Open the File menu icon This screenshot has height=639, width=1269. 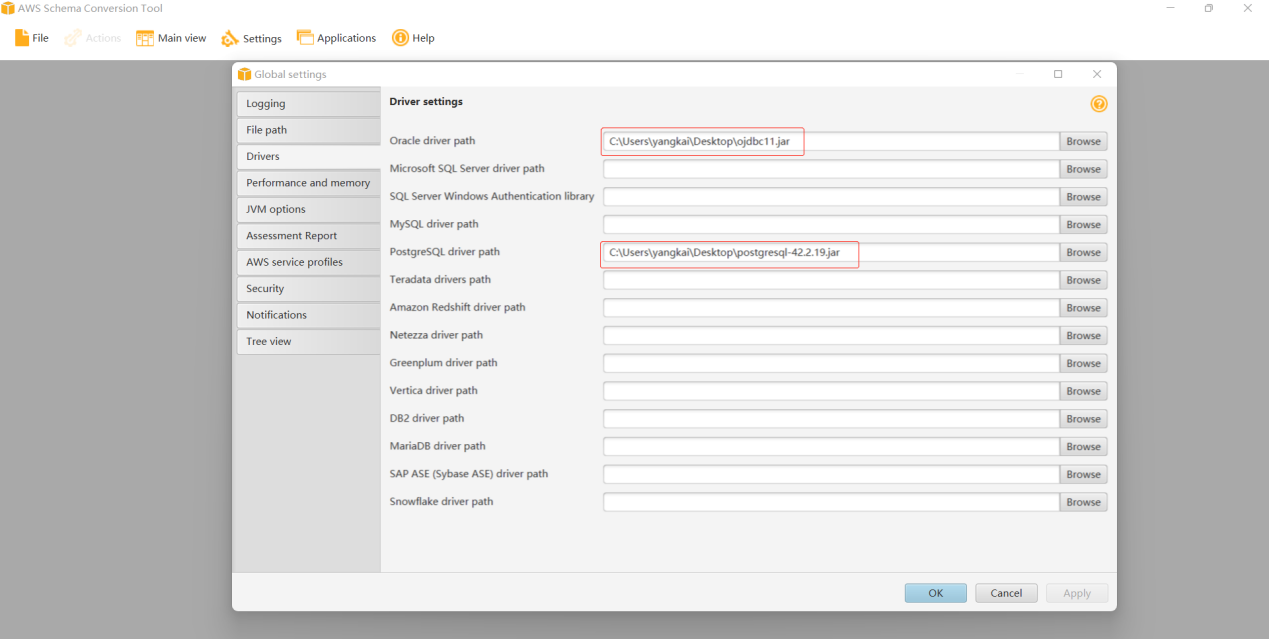coord(22,38)
